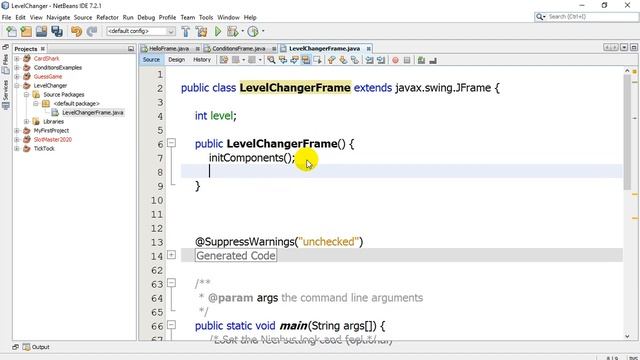Open the Debug menu
Image resolution: width=640 pixels, height=360 pixels.
point(146,18)
